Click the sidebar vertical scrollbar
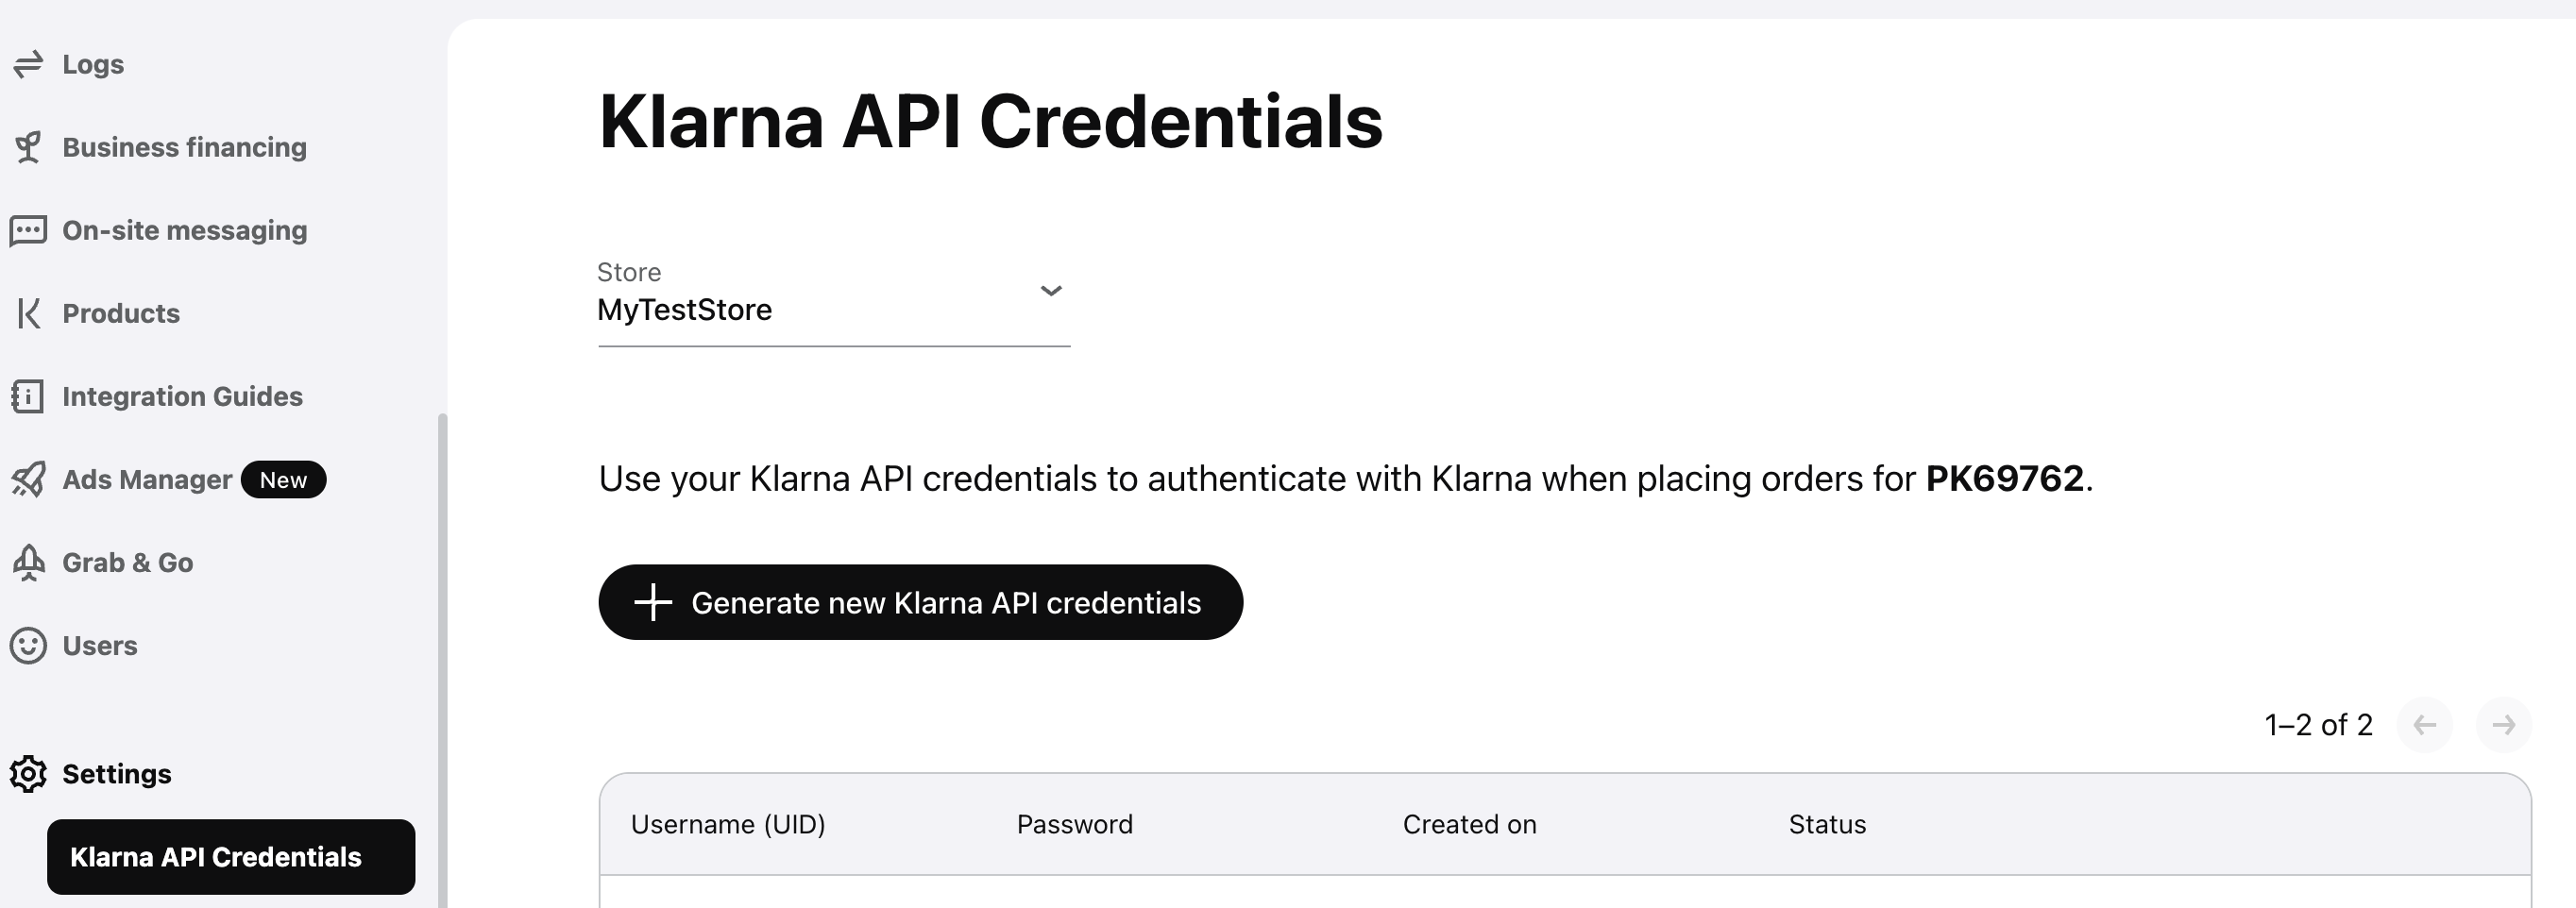The image size is (2576, 908). (x=442, y=660)
